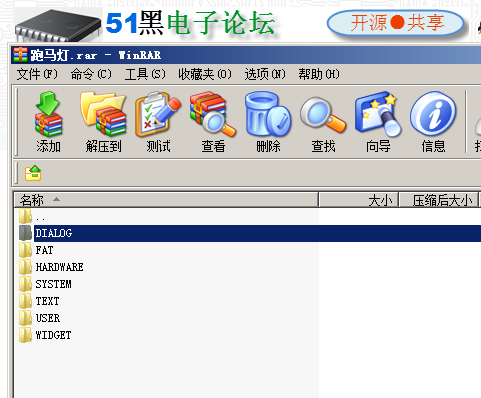481x398 pixels.
Task: Click the 51黑电子论坛 logo text
Action: (x=190, y=23)
